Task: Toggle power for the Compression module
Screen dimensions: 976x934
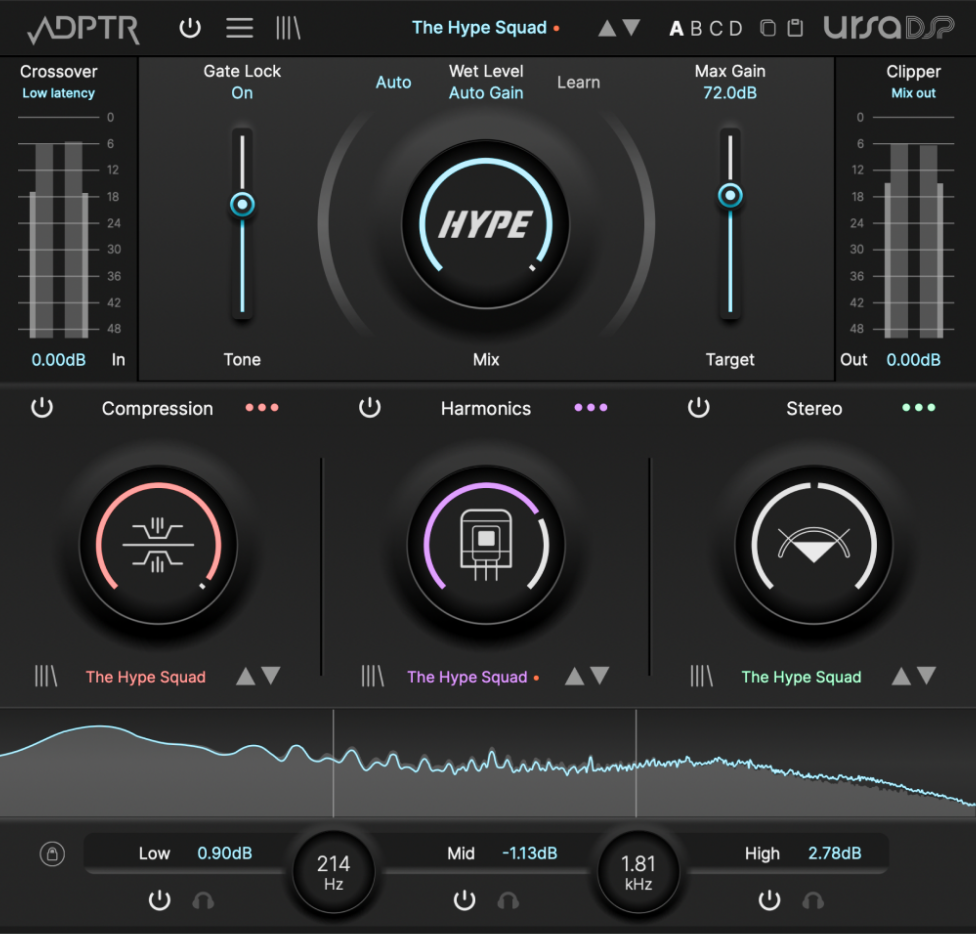Action: pyautogui.click(x=43, y=407)
